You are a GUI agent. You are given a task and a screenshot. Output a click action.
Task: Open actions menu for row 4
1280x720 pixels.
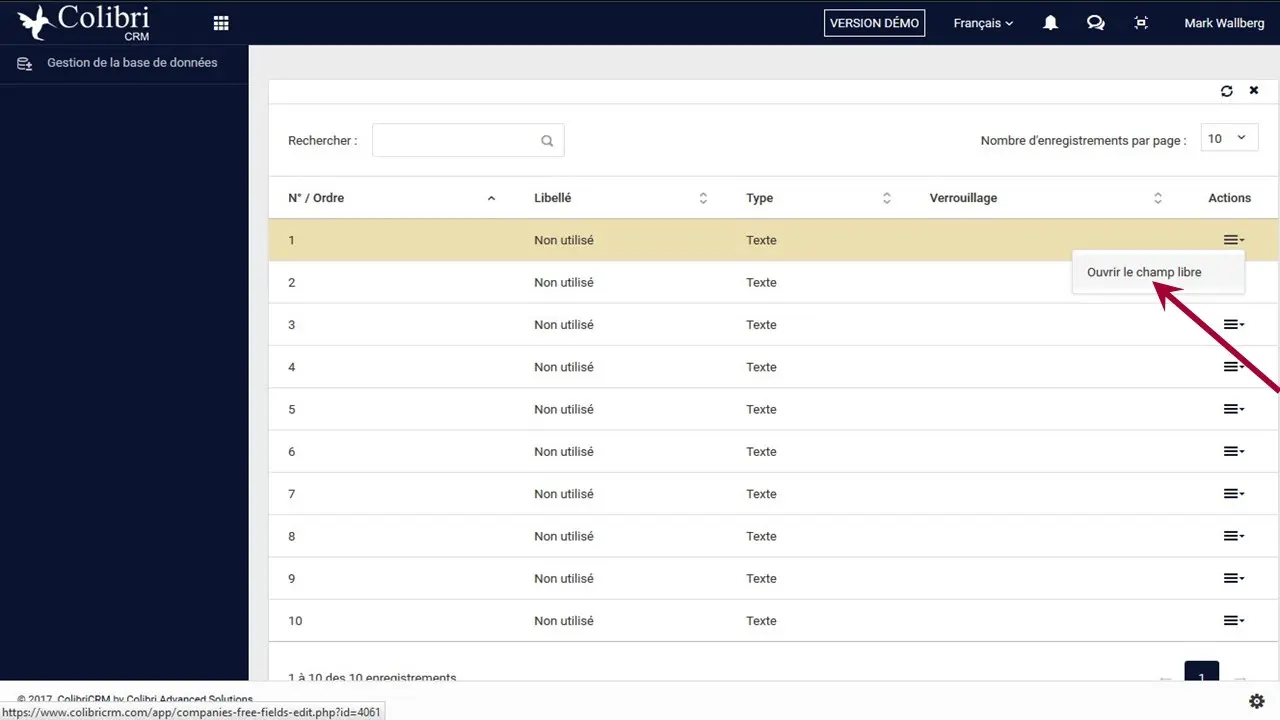pyautogui.click(x=1234, y=367)
